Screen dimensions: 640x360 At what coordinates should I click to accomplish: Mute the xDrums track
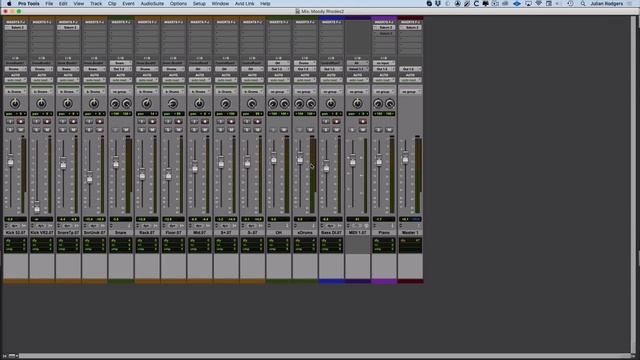point(310,130)
